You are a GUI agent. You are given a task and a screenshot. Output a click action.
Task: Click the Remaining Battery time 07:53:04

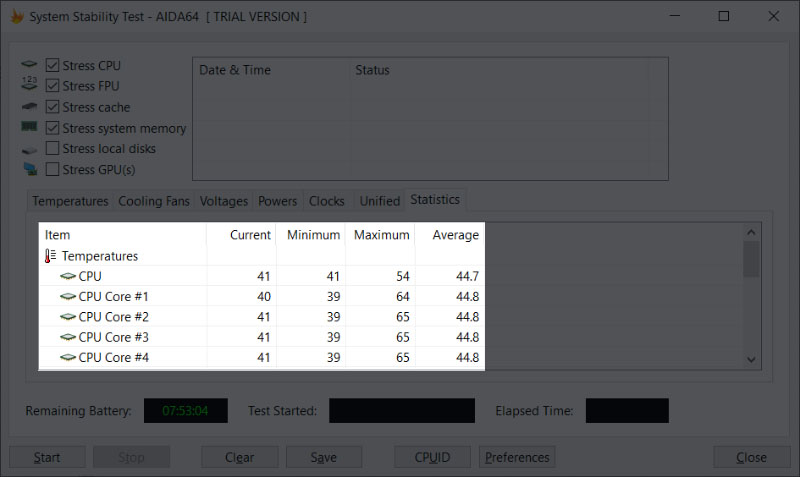(x=186, y=411)
